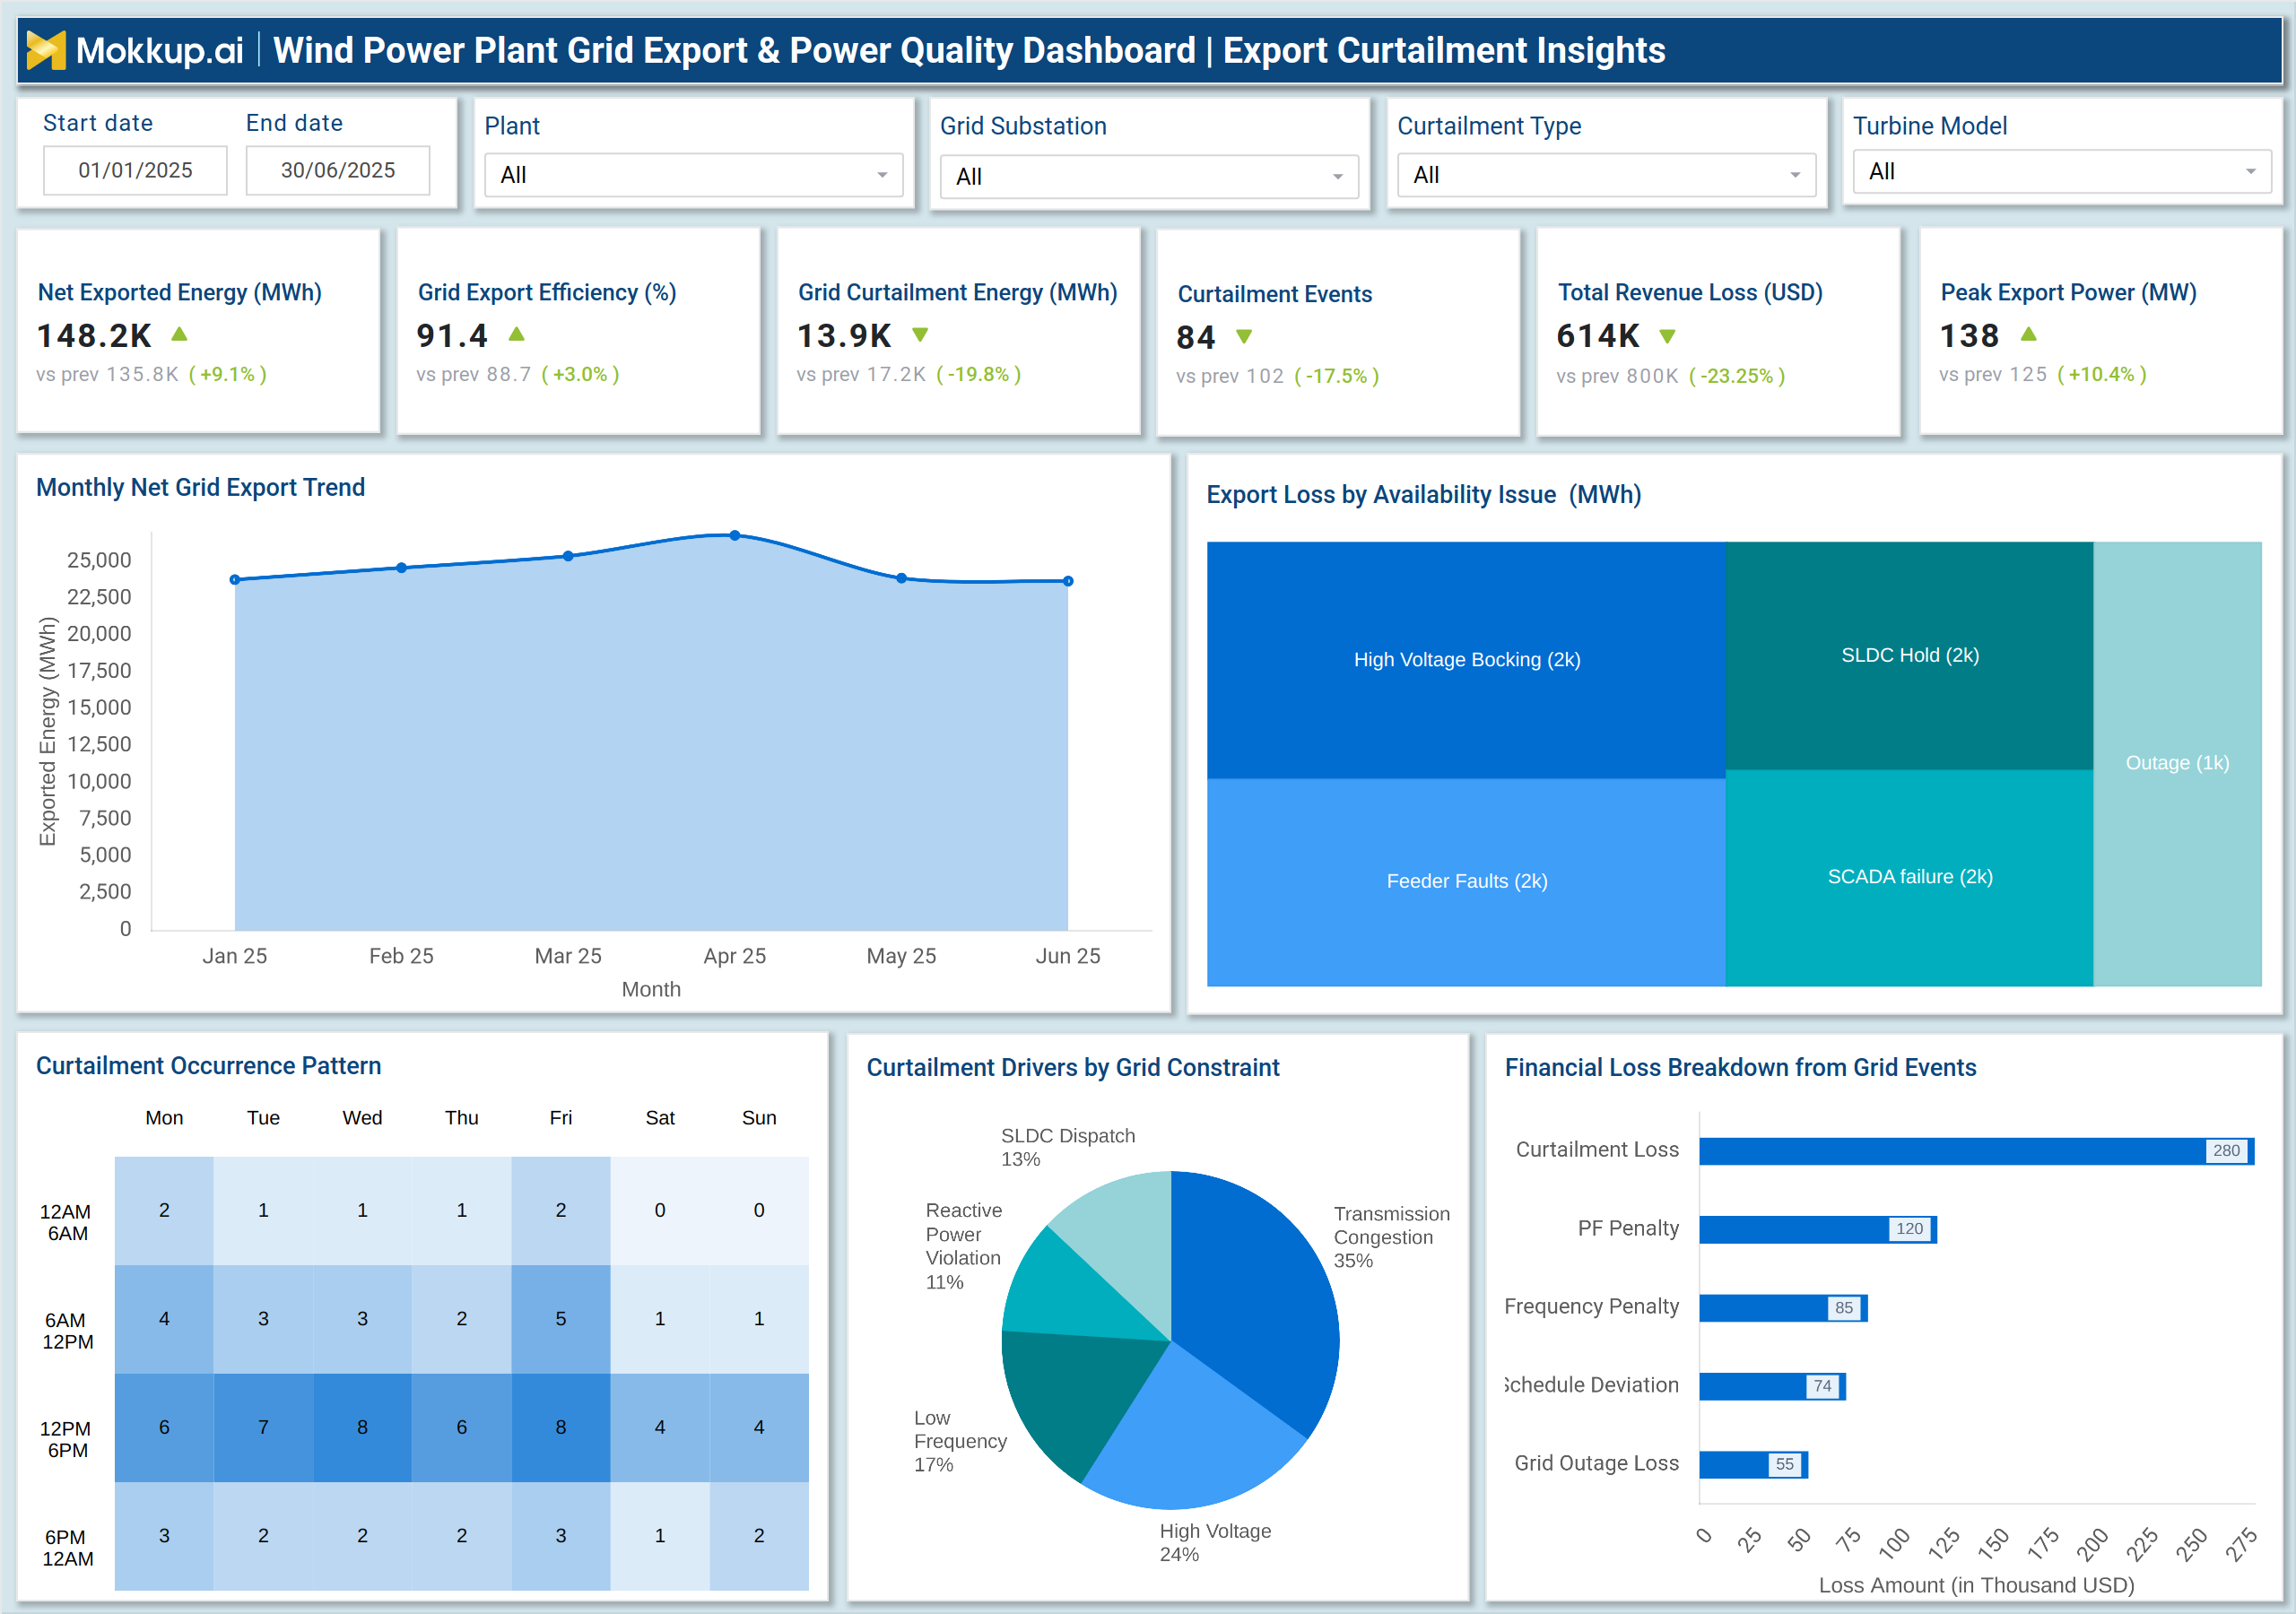Image resolution: width=2296 pixels, height=1614 pixels.
Task: Click the 13.9K curtailment energy value
Action: point(844,336)
